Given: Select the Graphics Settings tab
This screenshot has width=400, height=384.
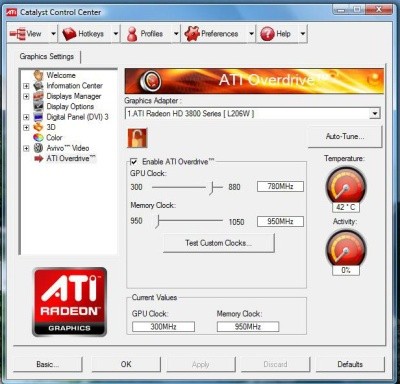Looking at the screenshot, I should [47, 56].
